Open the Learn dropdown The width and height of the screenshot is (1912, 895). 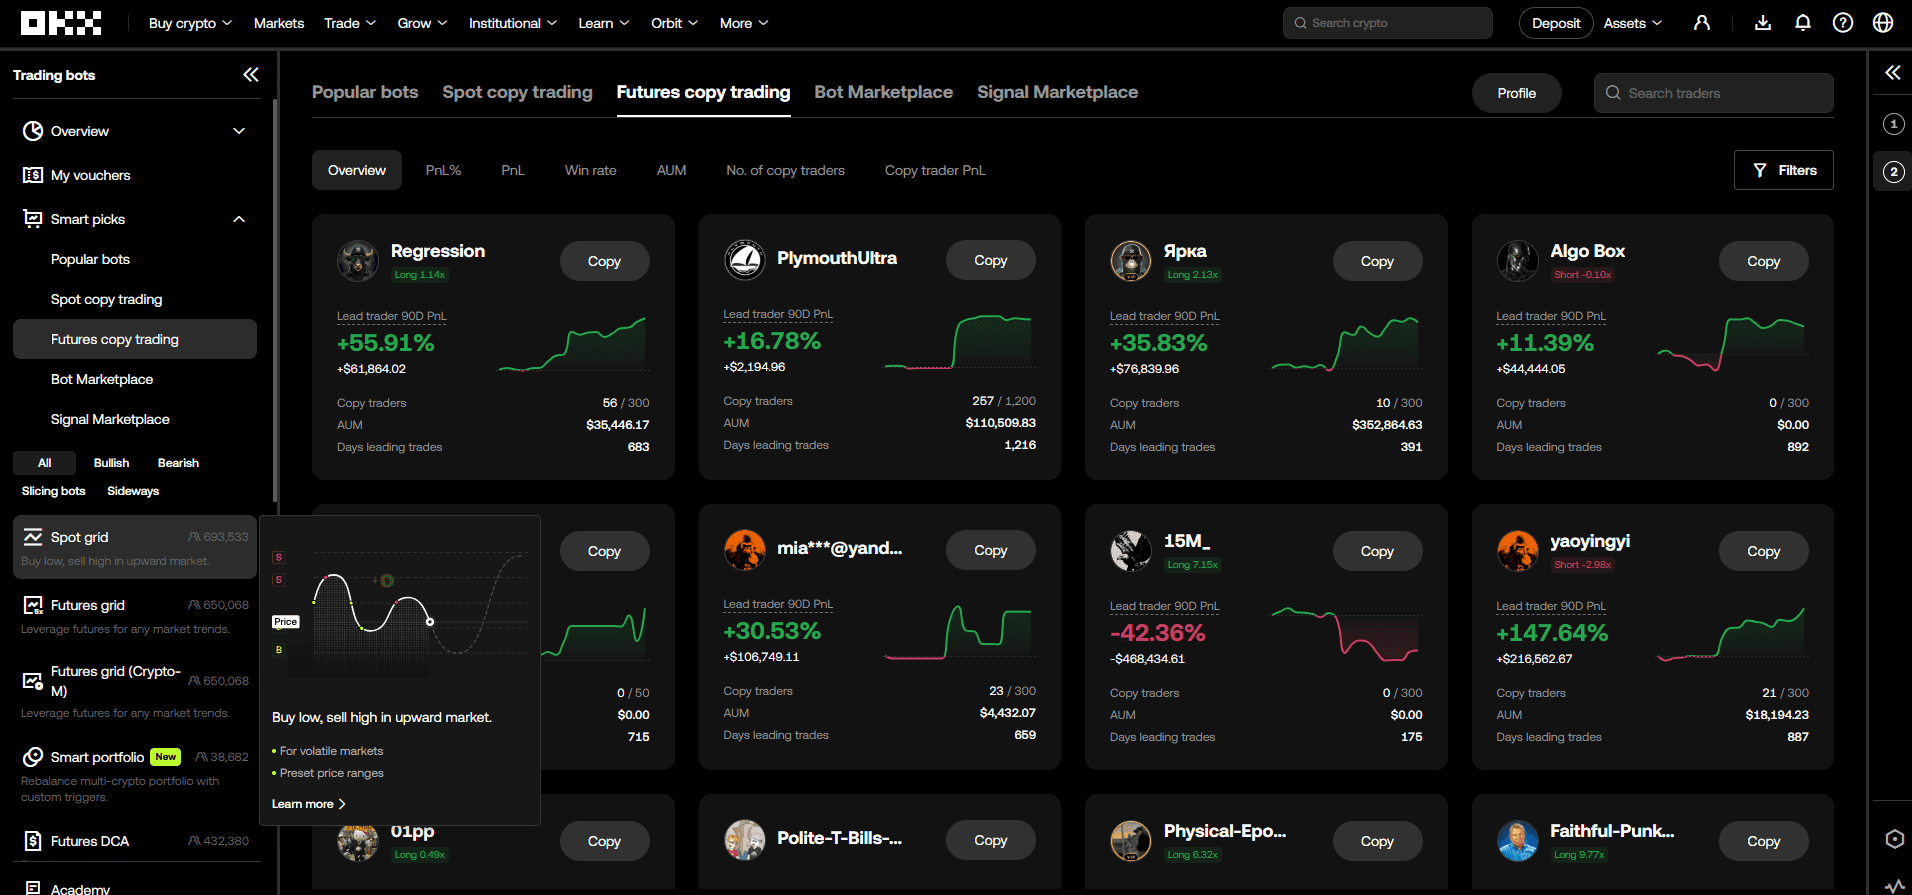point(604,23)
